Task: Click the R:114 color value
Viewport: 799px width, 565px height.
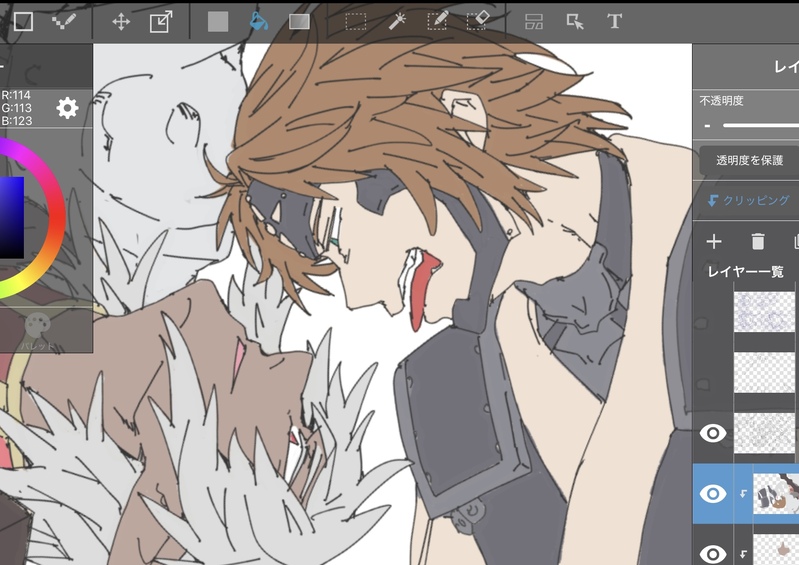Action: tap(16, 95)
